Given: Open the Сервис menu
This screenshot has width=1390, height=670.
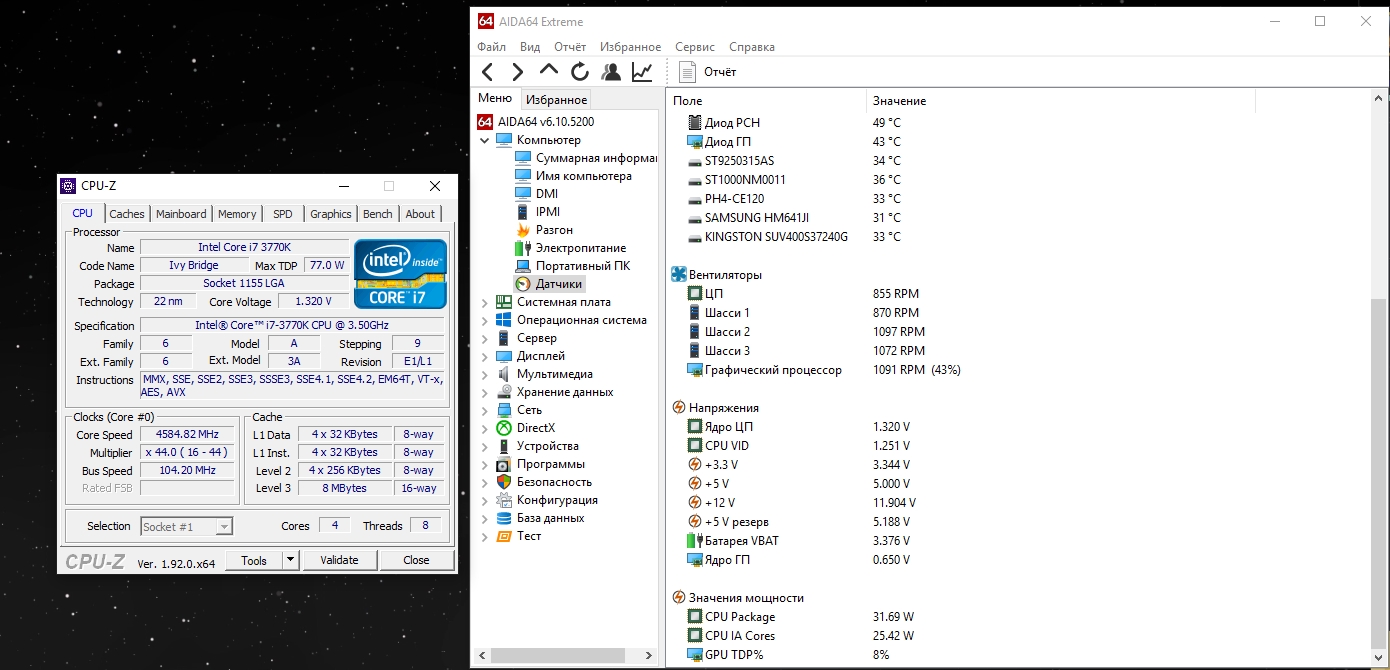Looking at the screenshot, I should 695,47.
